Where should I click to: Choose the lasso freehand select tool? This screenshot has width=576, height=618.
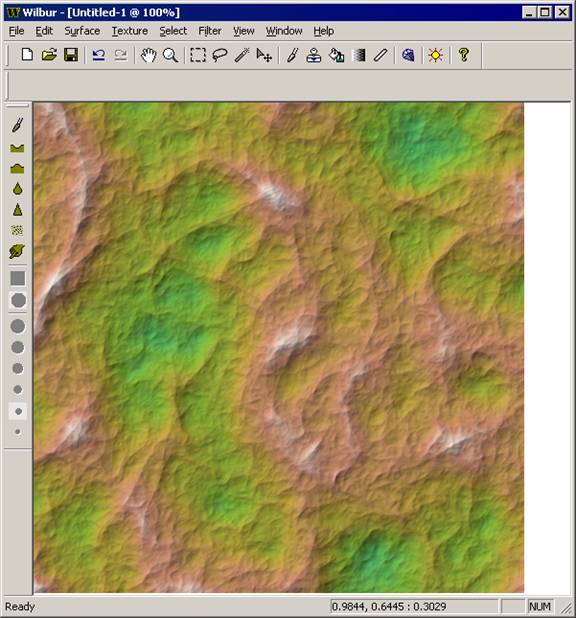tap(220, 55)
